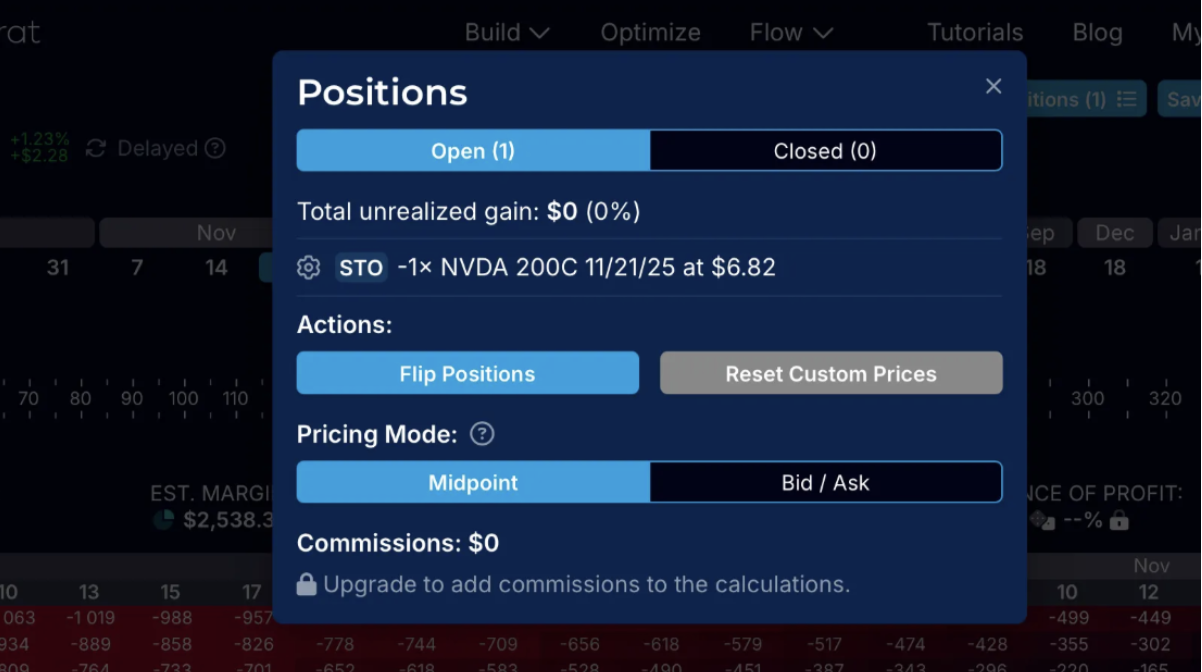Click the lock icon beside commissions upgrade
1202x672 pixels.
pyautogui.click(x=307, y=585)
